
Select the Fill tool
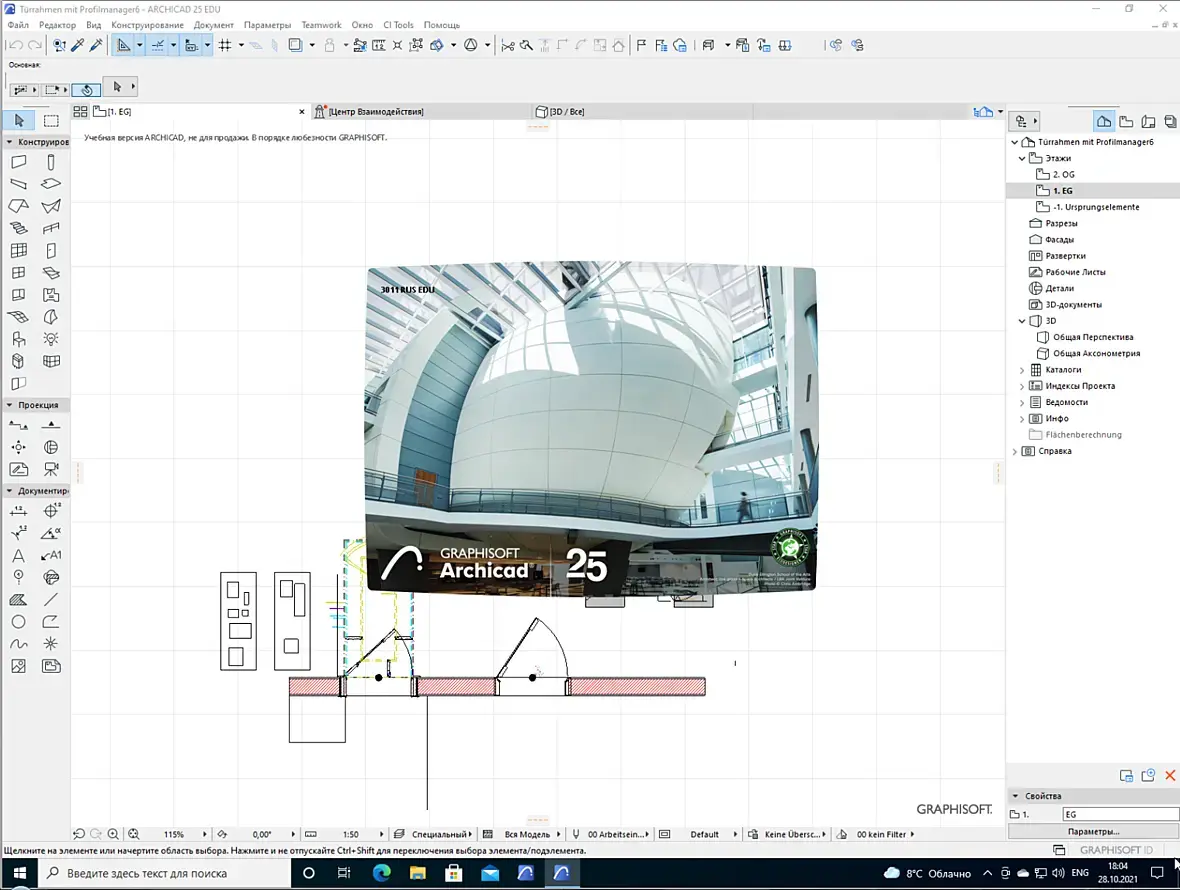pos(19,600)
